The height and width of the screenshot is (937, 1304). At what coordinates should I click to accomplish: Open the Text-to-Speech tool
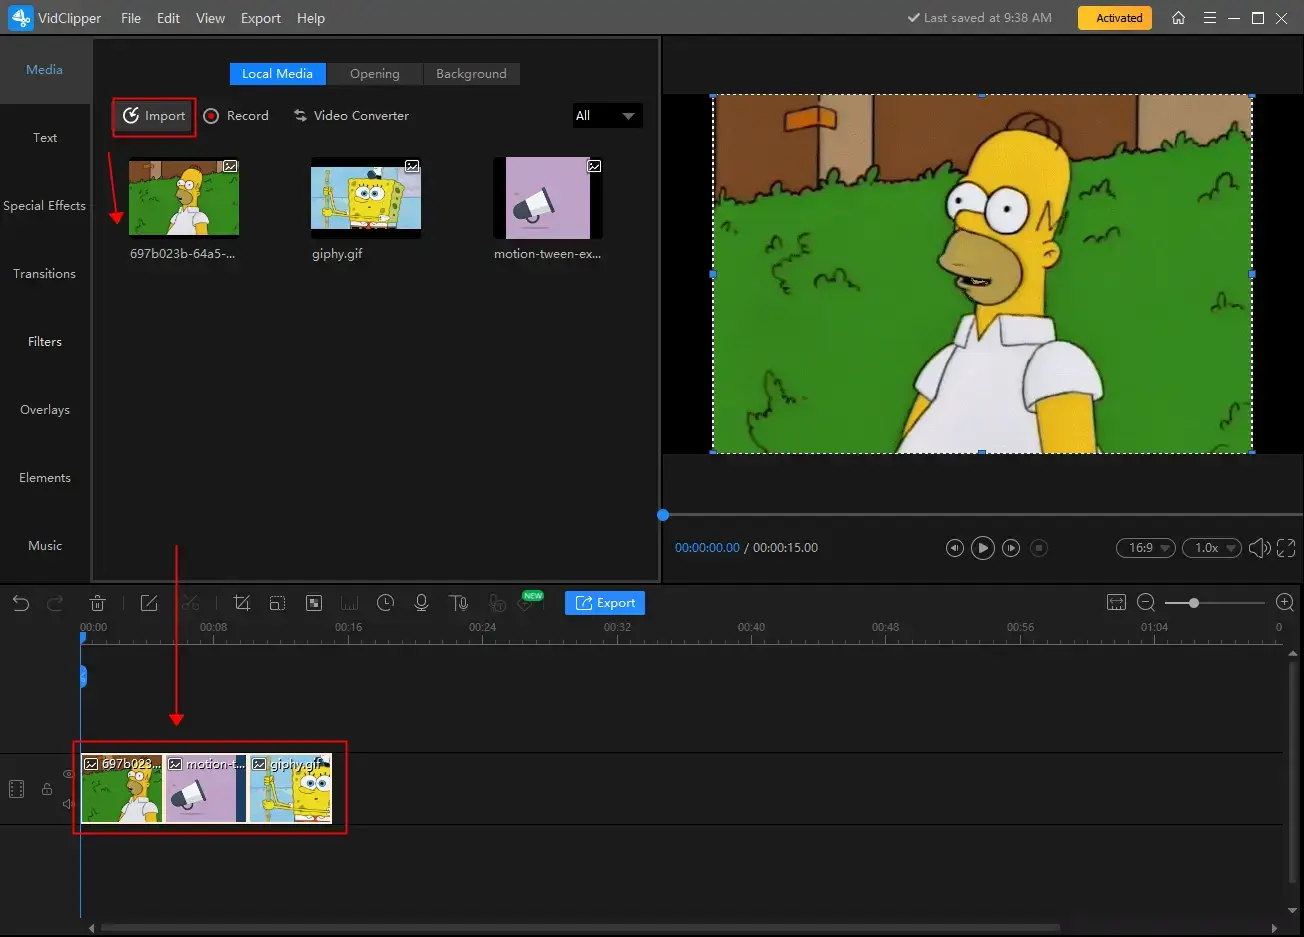click(x=458, y=603)
